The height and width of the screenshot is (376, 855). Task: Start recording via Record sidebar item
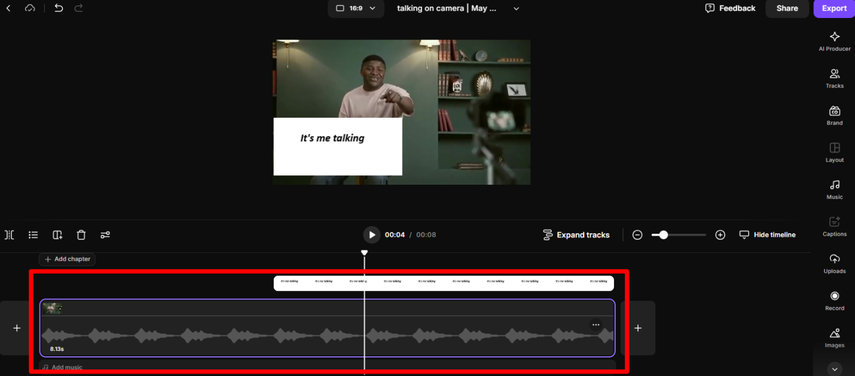(834, 301)
